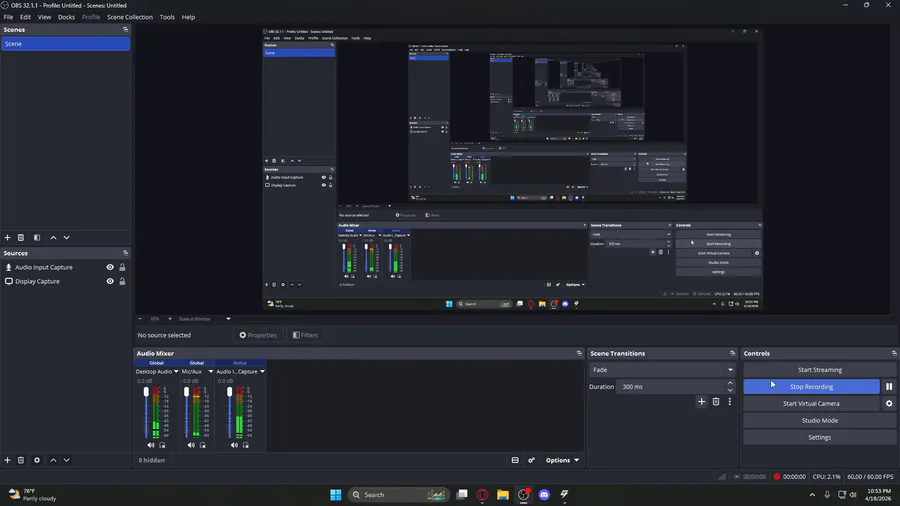Viewport: 900px width, 506px height.
Task: Open transition properties three-dot menu
Action: tap(730, 402)
